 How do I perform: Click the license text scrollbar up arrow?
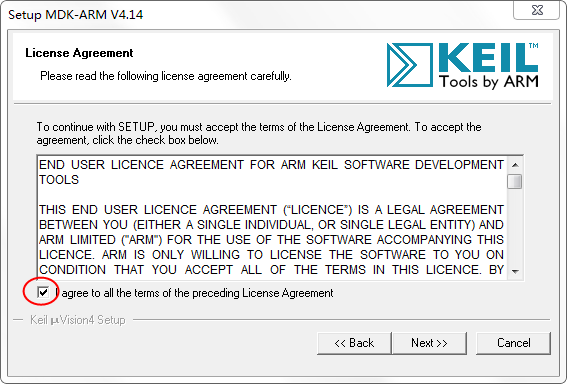pos(515,165)
